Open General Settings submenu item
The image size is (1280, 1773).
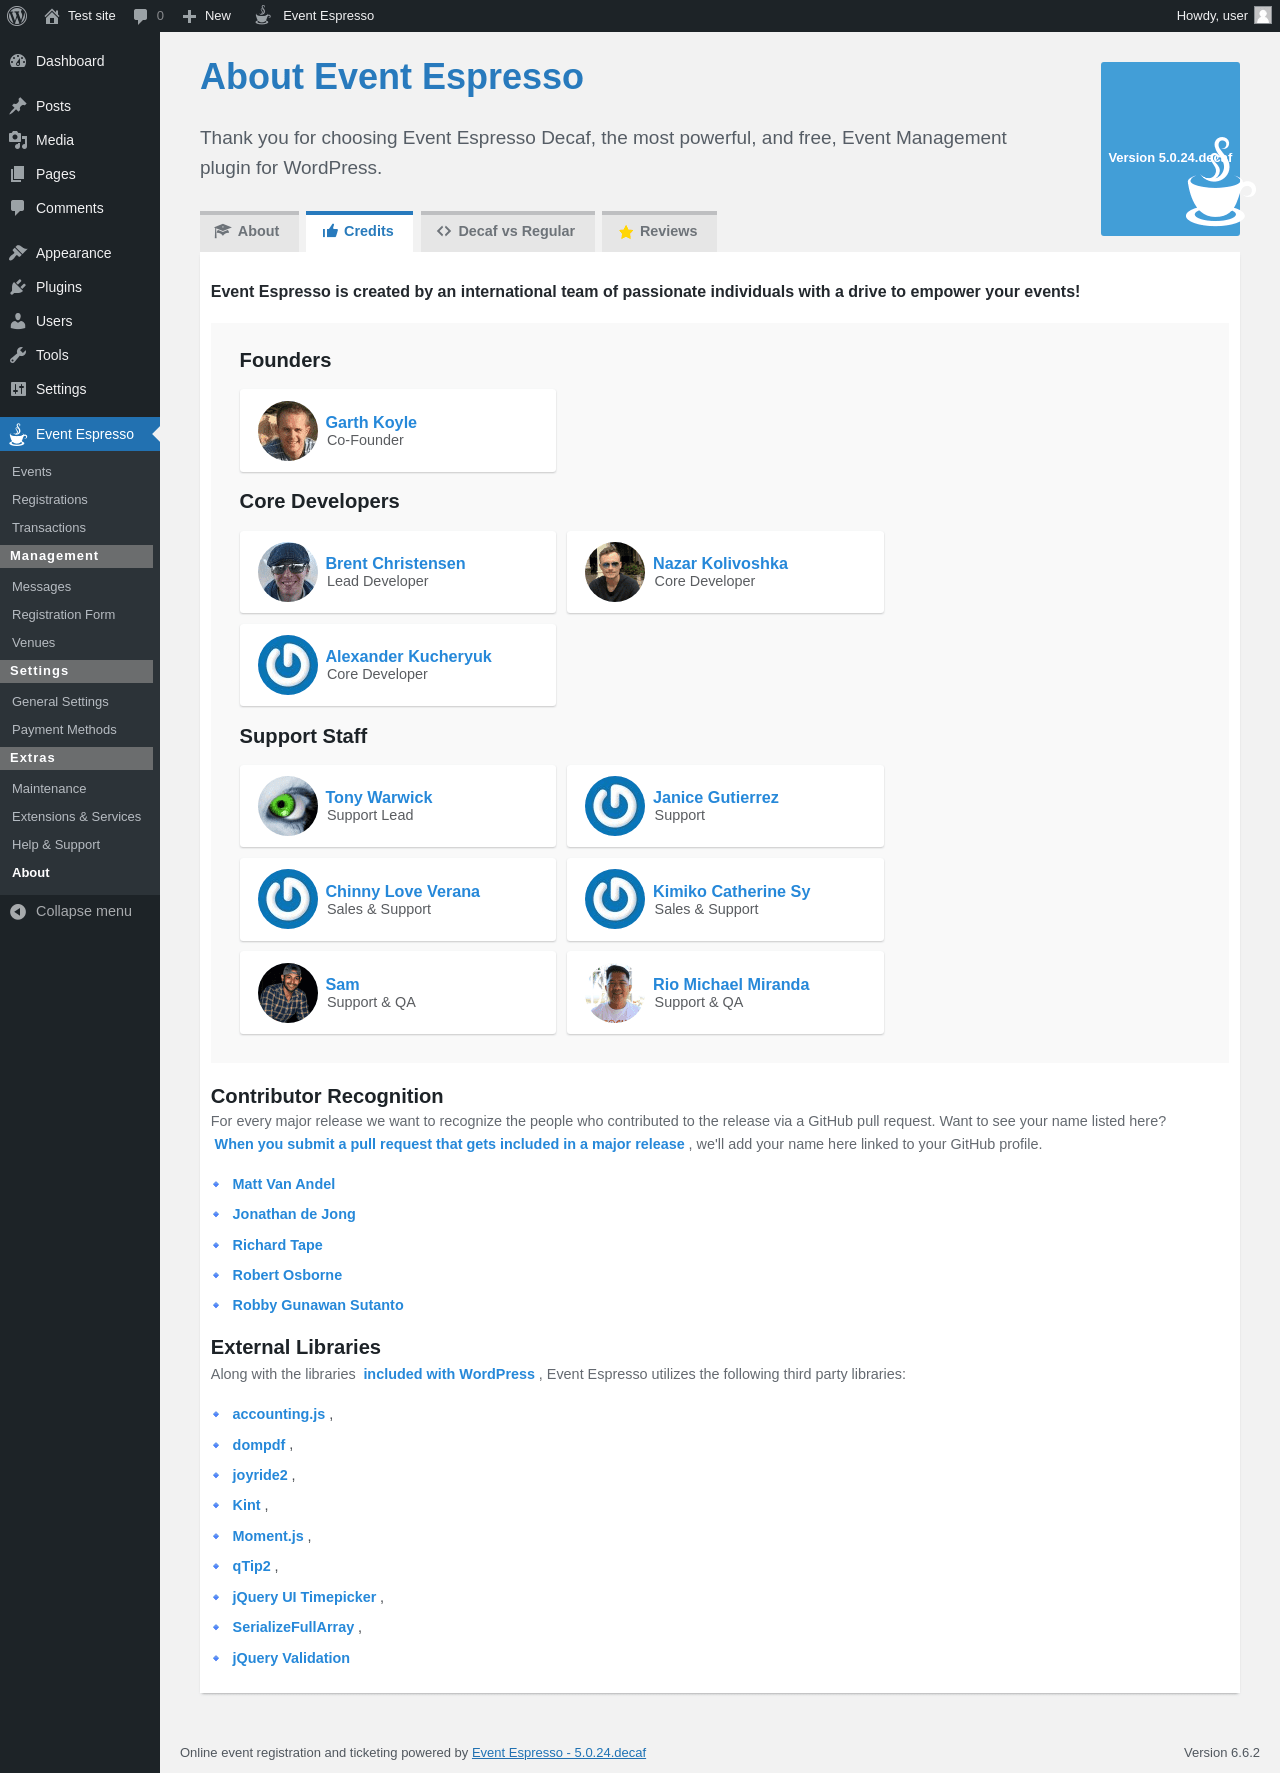pos(60,702)
